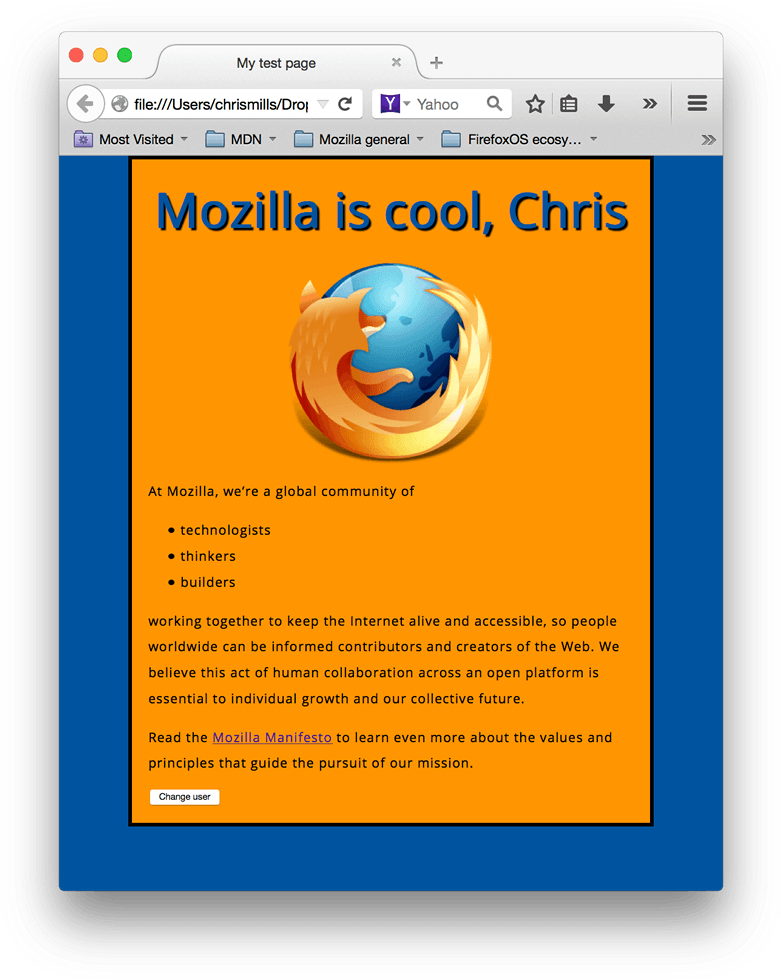The height and width of the screenshot is (980, 781).
Task: Click the Change user button
Action: (184, 797)
